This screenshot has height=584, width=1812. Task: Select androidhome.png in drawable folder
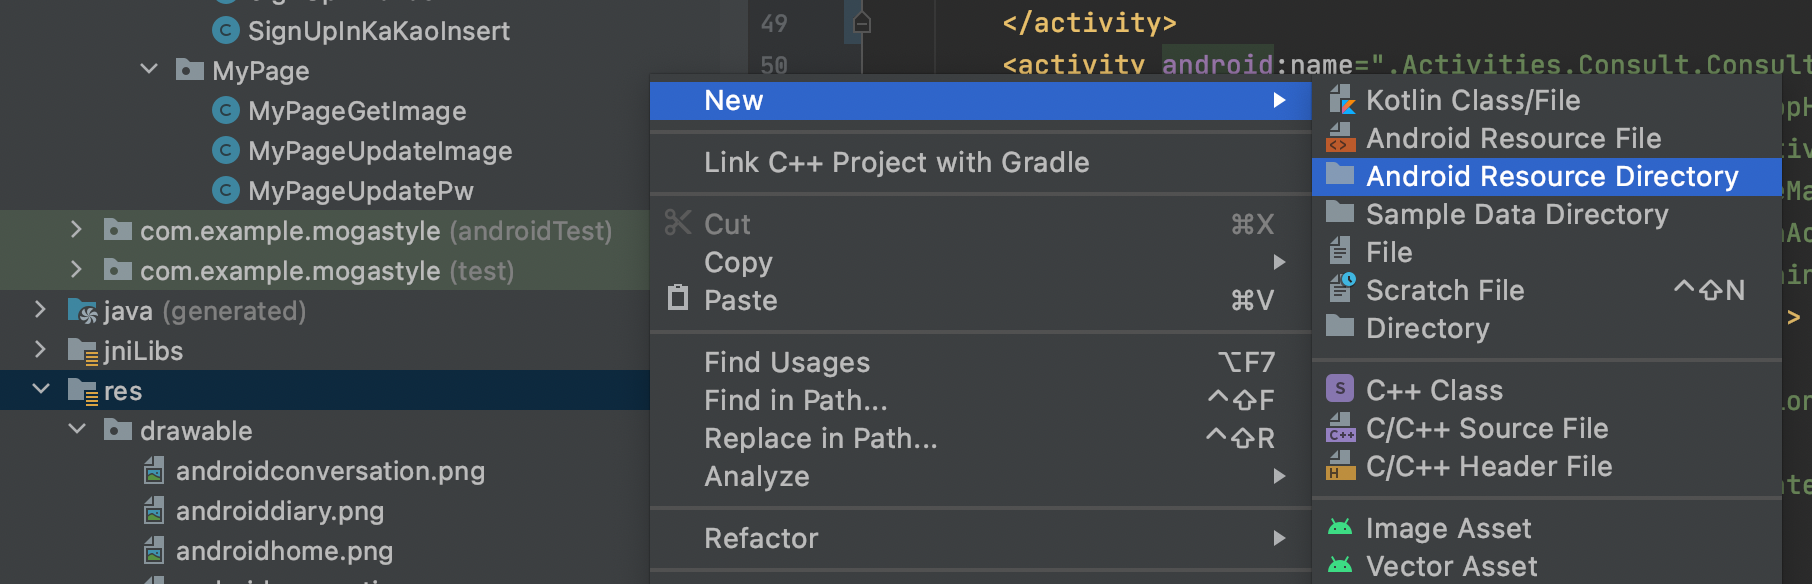click(x=284, y=551)
